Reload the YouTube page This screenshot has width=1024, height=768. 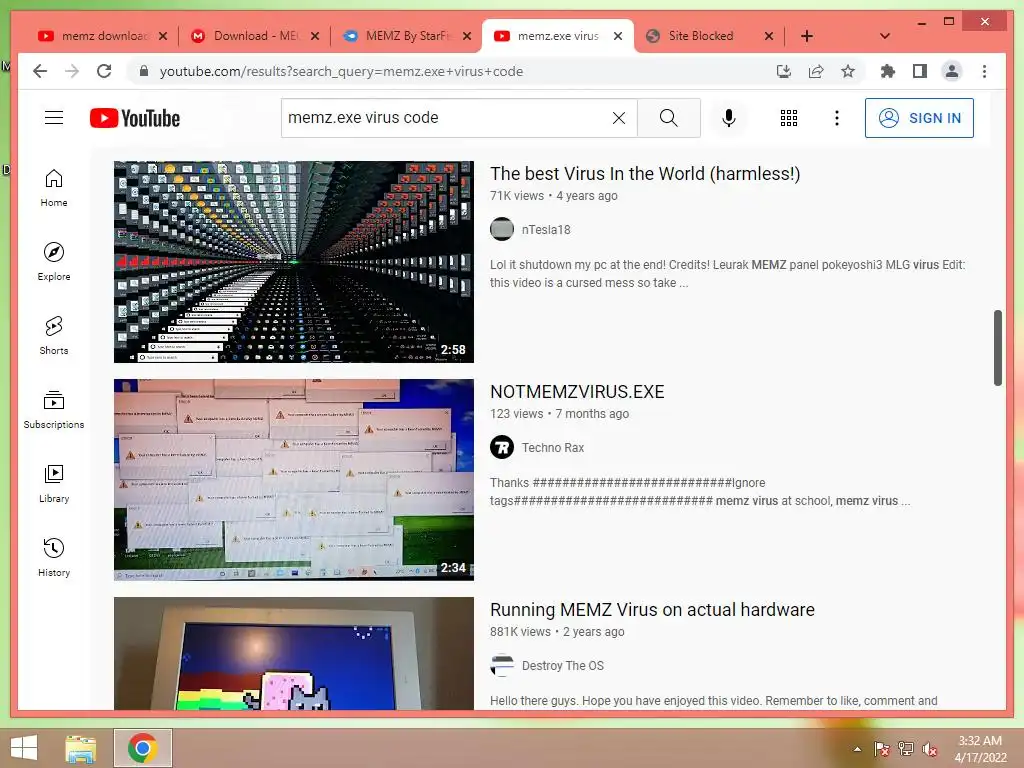[104, 71]
